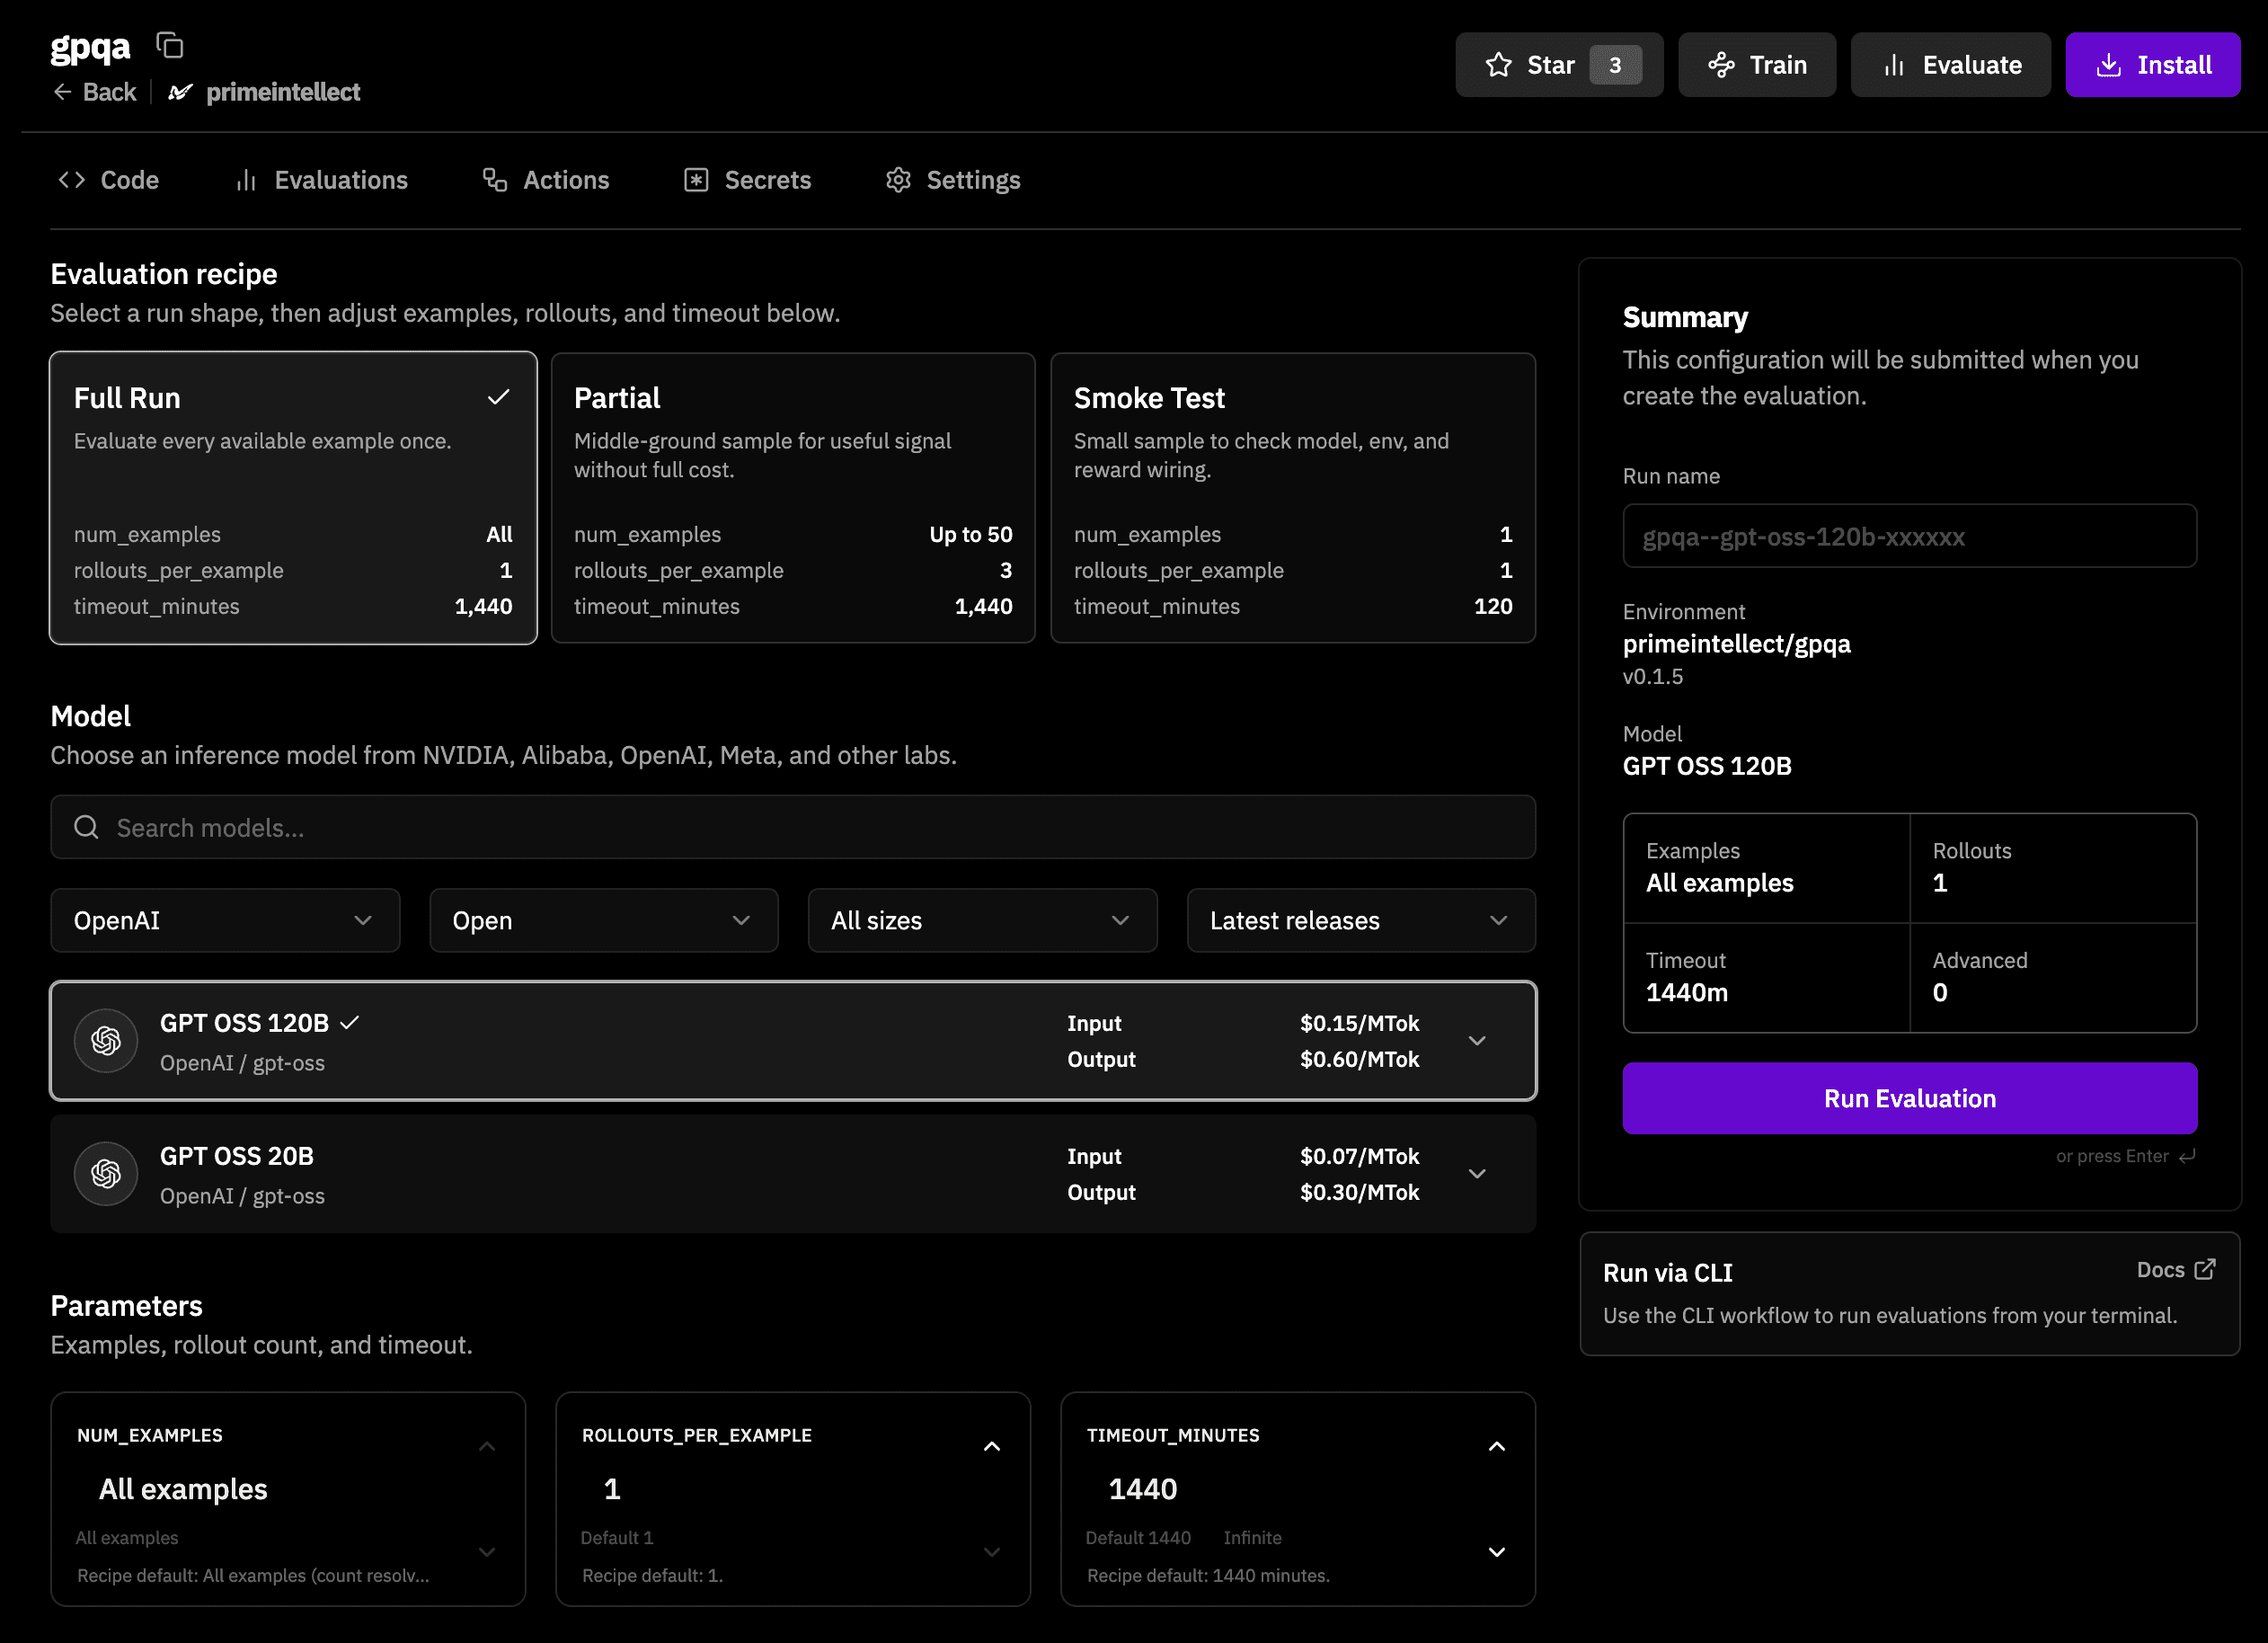Click the Run Evaluation button
Screen dimensions: 2268x1643
pyautogui.click(x=1909, y=1098)
